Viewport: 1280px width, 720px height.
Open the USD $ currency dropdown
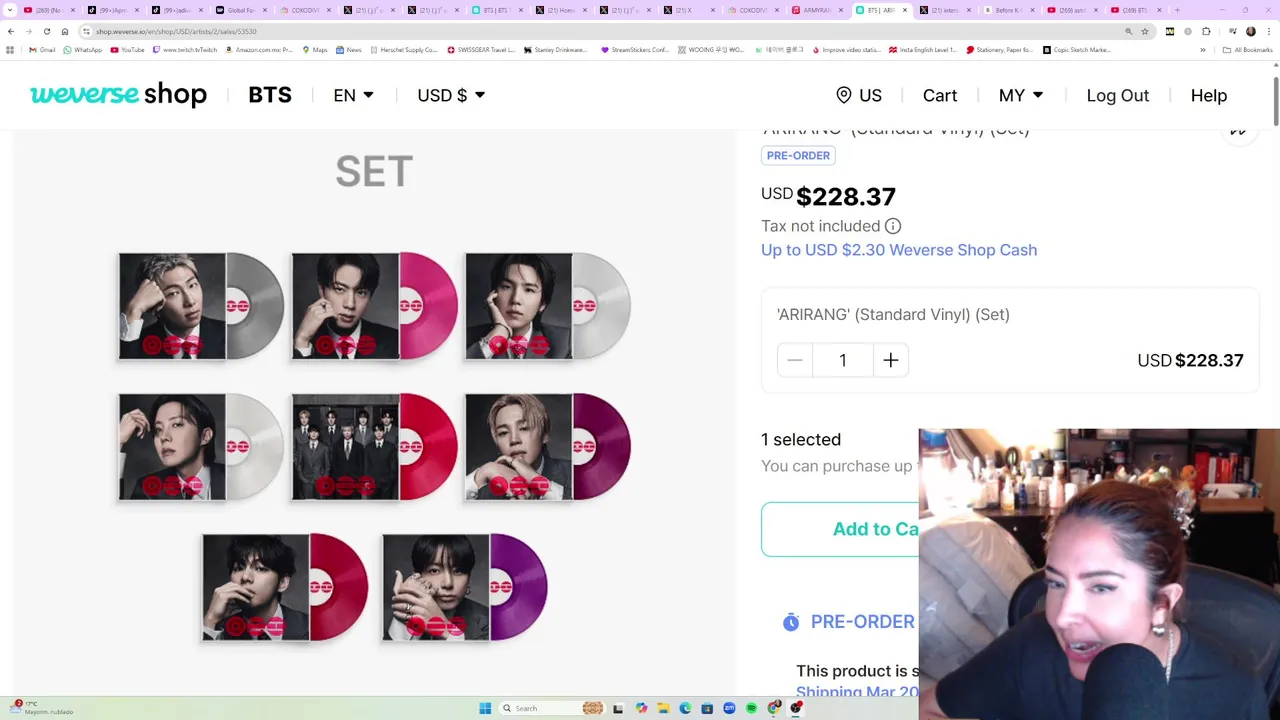pyautogui.click(x=451, y=95)
